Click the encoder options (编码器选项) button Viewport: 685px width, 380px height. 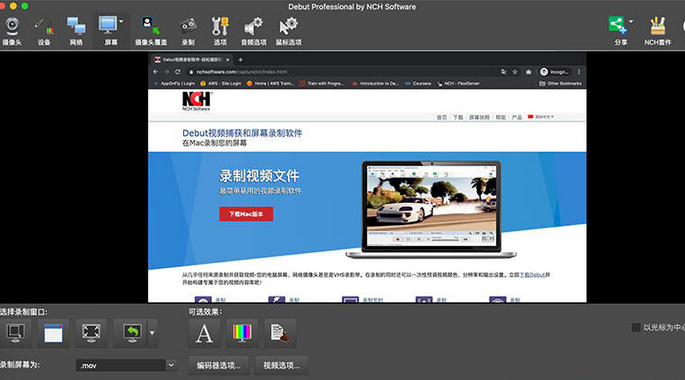pos(219,365)
